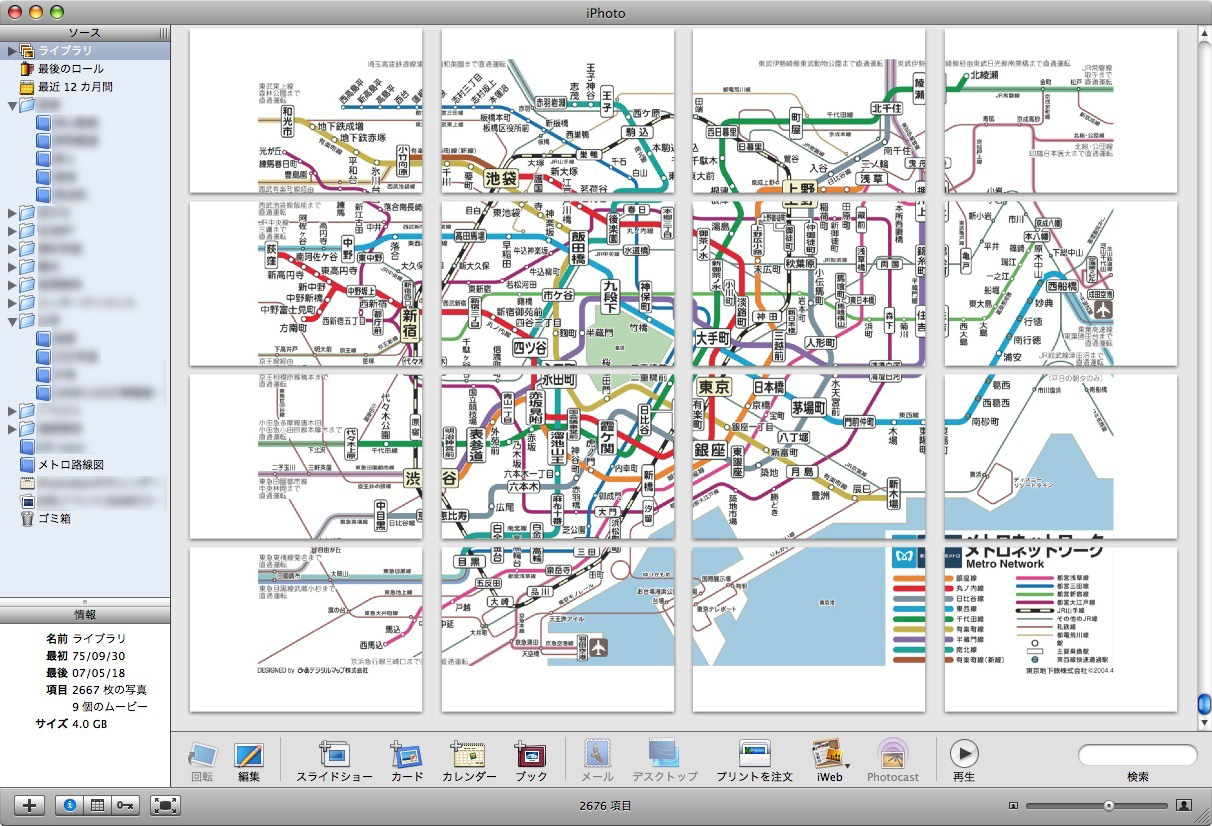Select the map thumbnail showing 霞ケ関
The image size is (1212, 826).
(x=558, y=456)
